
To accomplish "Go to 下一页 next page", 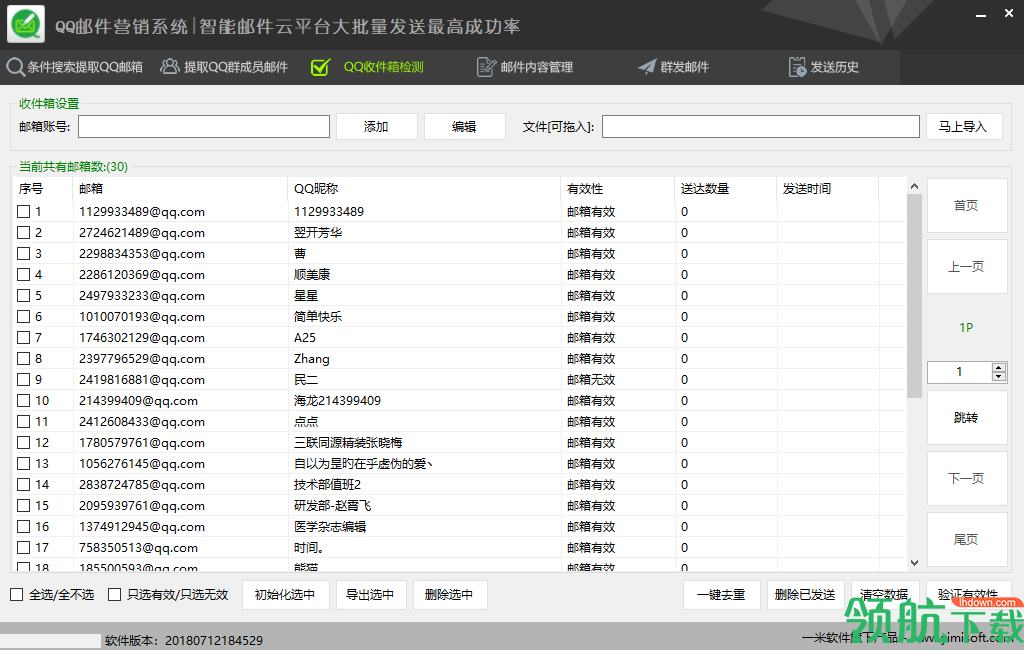I will (967, 478).
